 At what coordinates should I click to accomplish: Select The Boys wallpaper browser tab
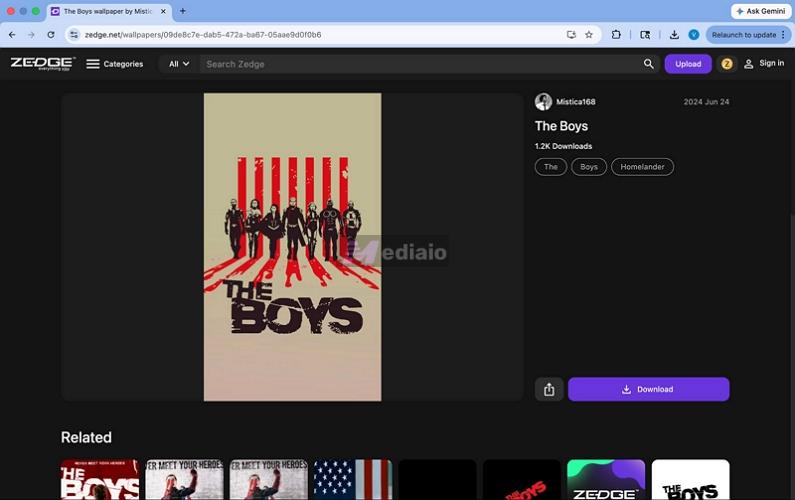pyautogui.click(x=109, y=11)
